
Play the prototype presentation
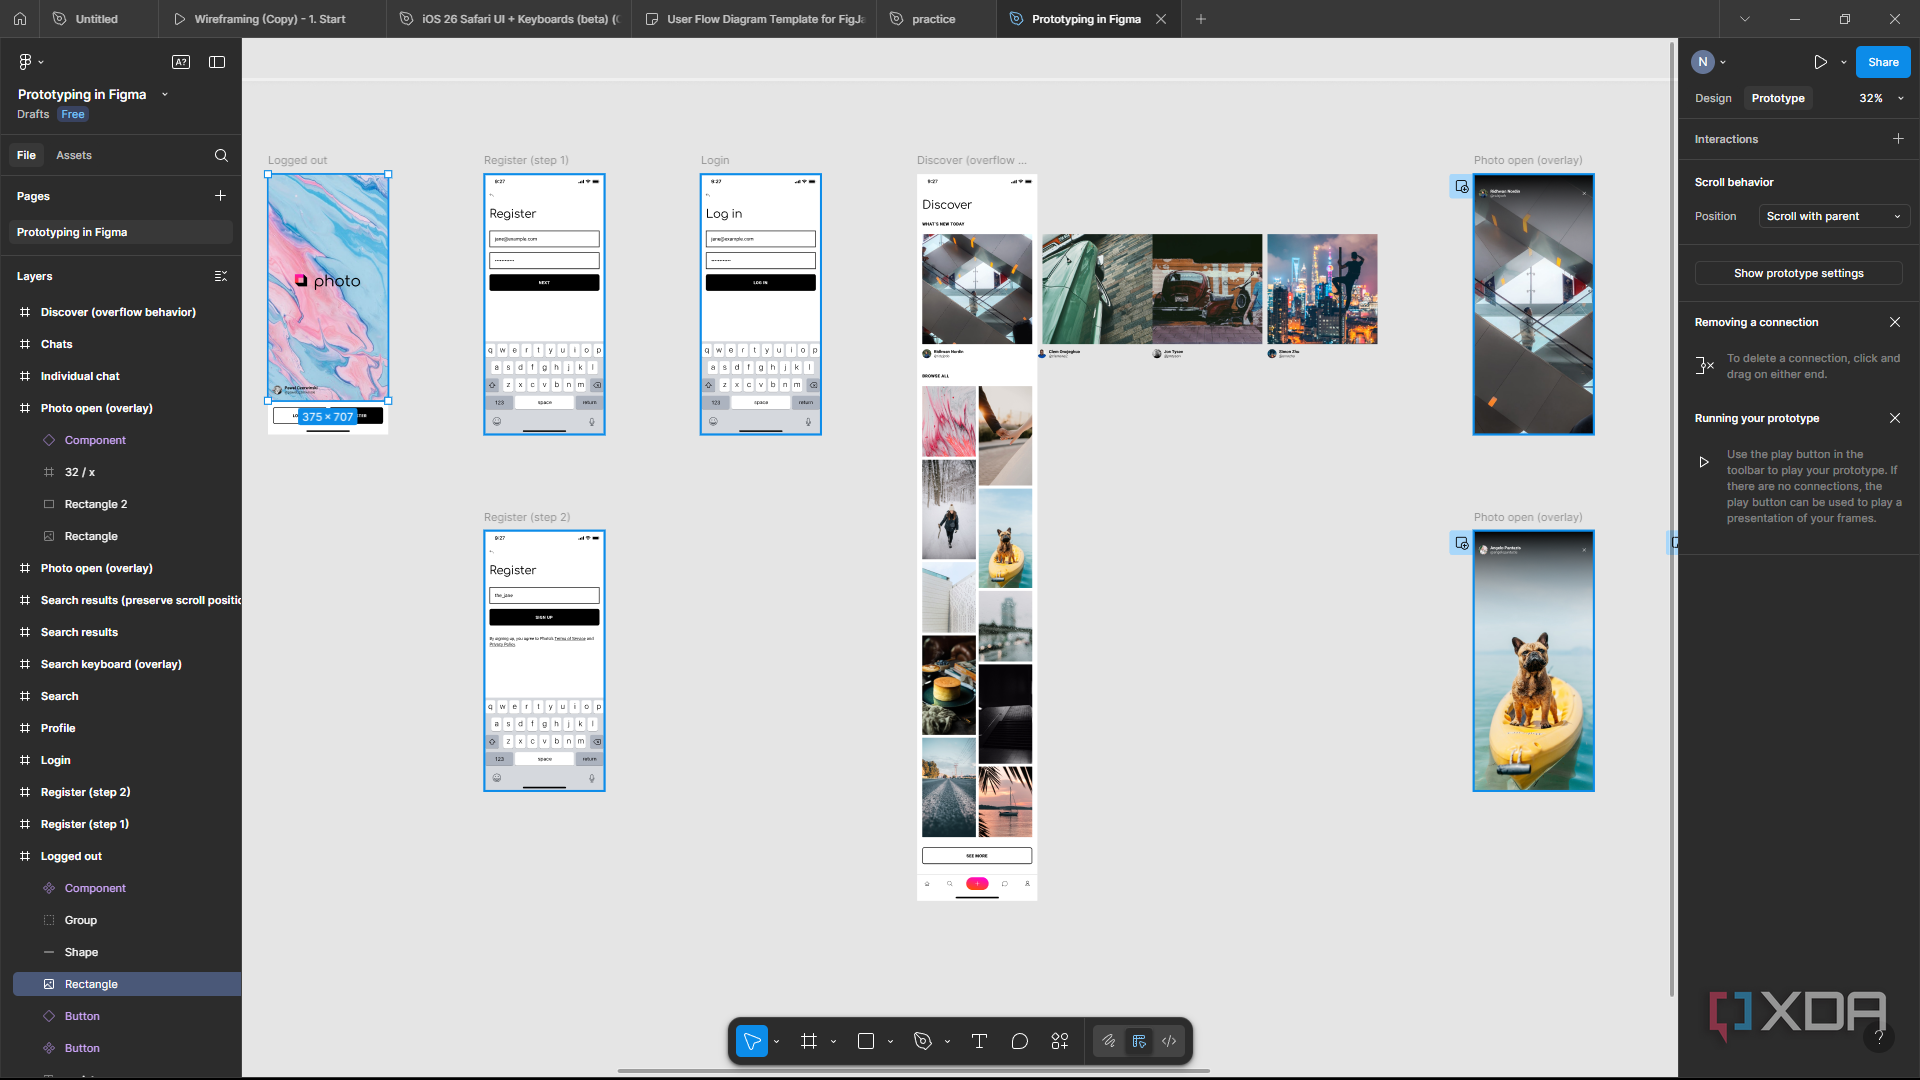pyautogui.click(x=1820, y=62)
